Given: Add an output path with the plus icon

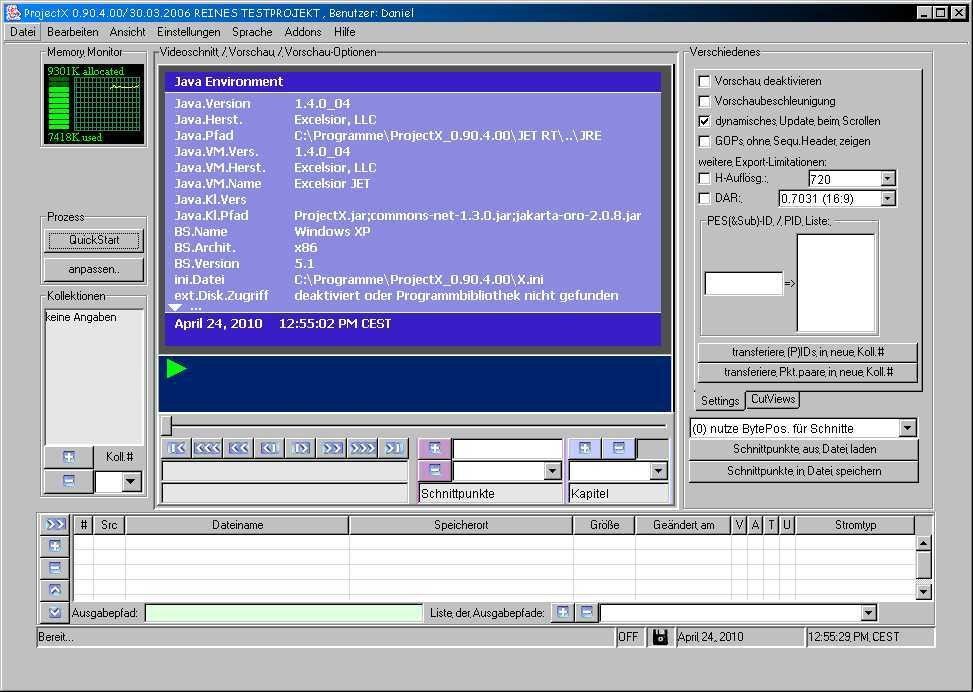Looking at the screenshot, I should pyautogui.click(x=563, y=611).
